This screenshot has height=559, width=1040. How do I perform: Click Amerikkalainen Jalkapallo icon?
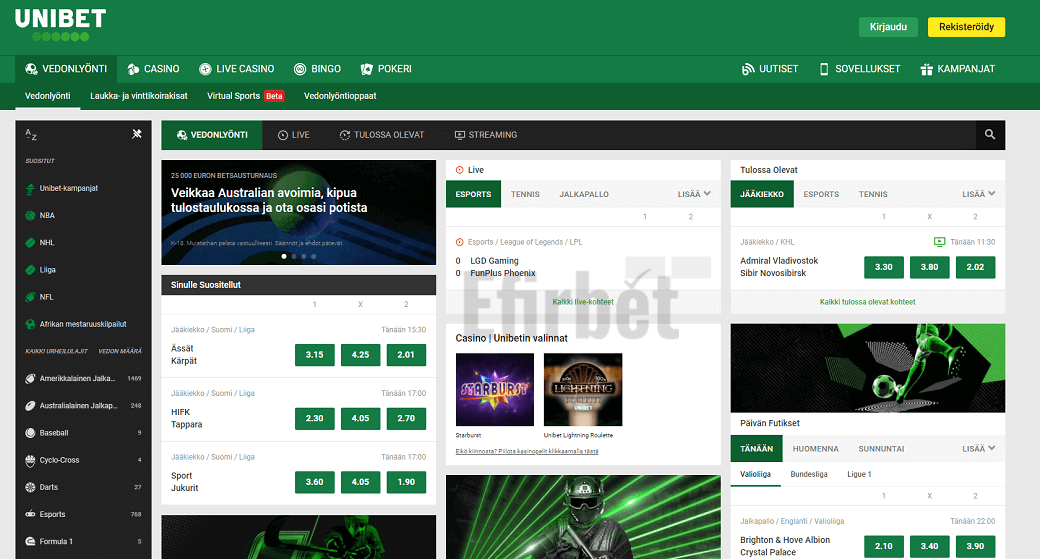pos(30,379)
